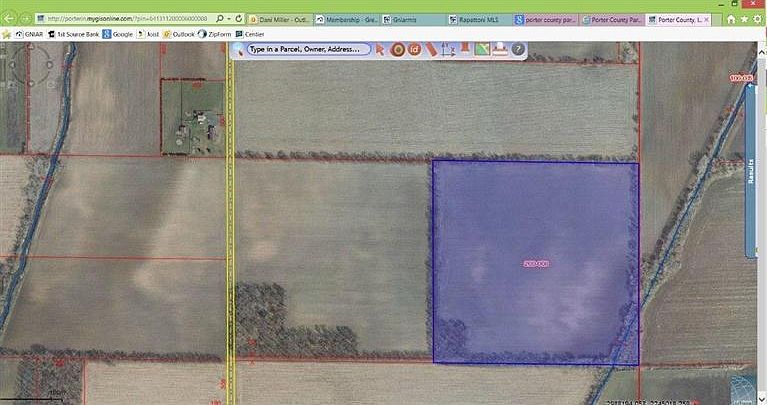This screenshot has height=405, width=767.
Task: Switch to the Gniarmls tab
Action: (x=413, y=20)
